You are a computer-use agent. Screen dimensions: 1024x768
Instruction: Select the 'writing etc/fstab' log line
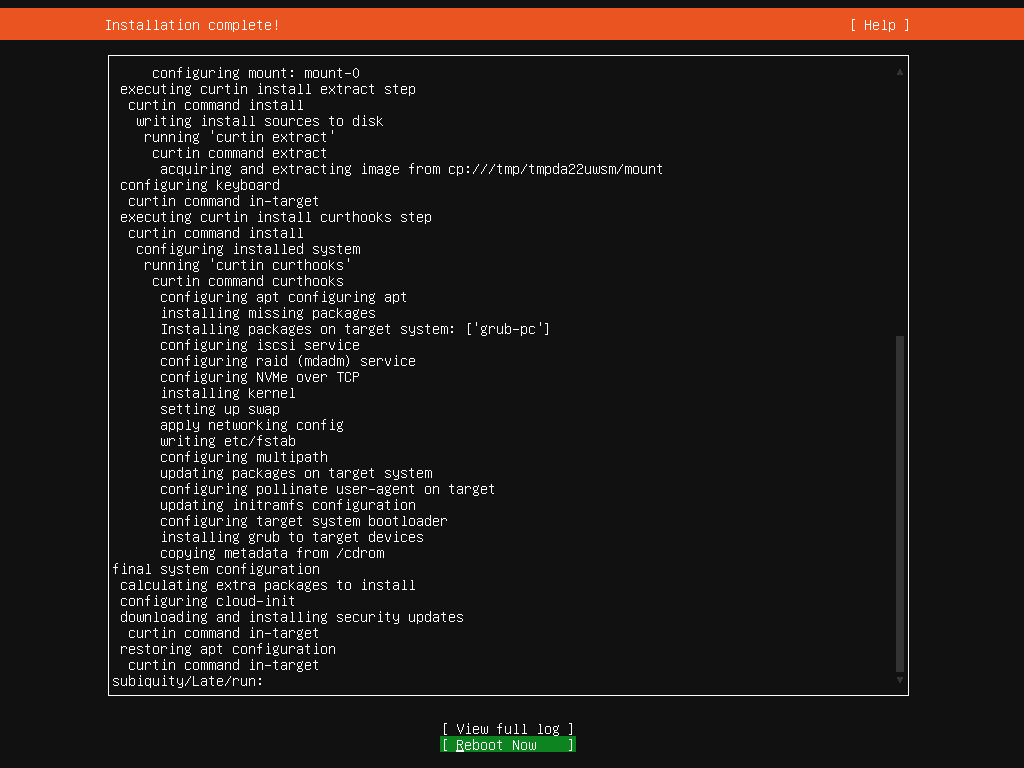(x=228, y=441)
